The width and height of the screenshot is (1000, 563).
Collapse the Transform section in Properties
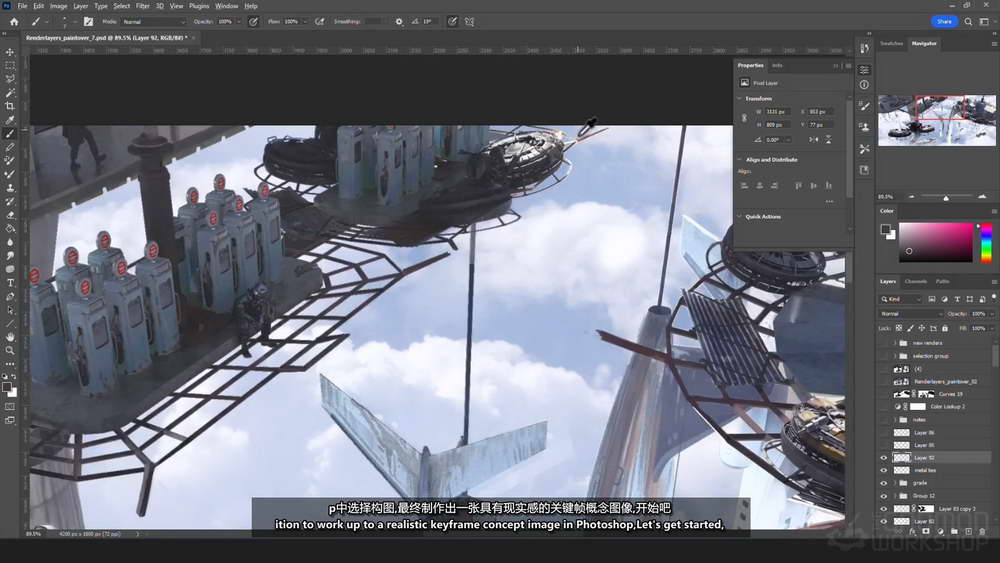click(x=740, y=99)
